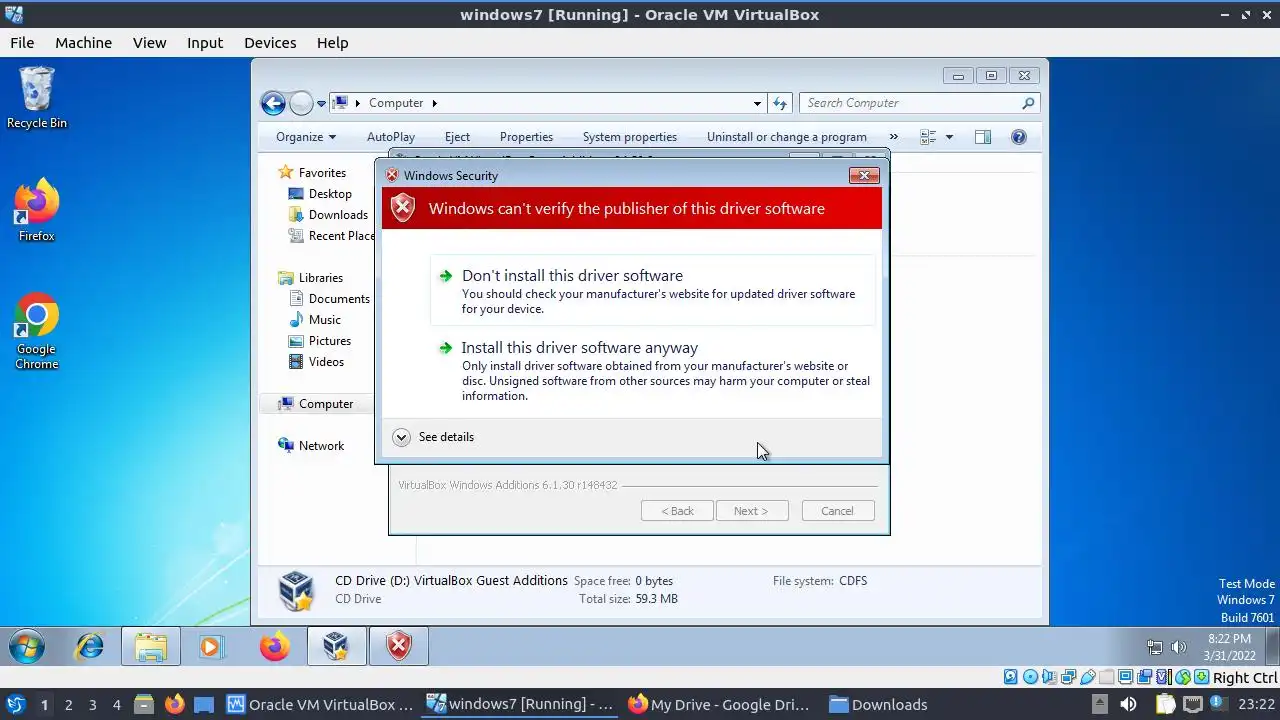Click Cancel in the Guest Additions installer
This screenshot has width=1280, height=720.
837,511
